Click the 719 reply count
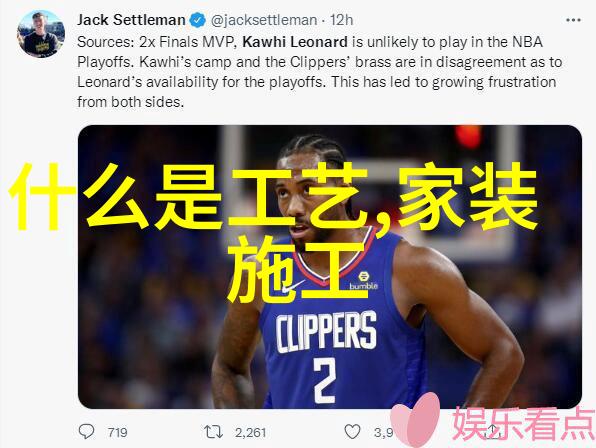The width and height of the screenshot is (596, 448). tap(117, 432)
